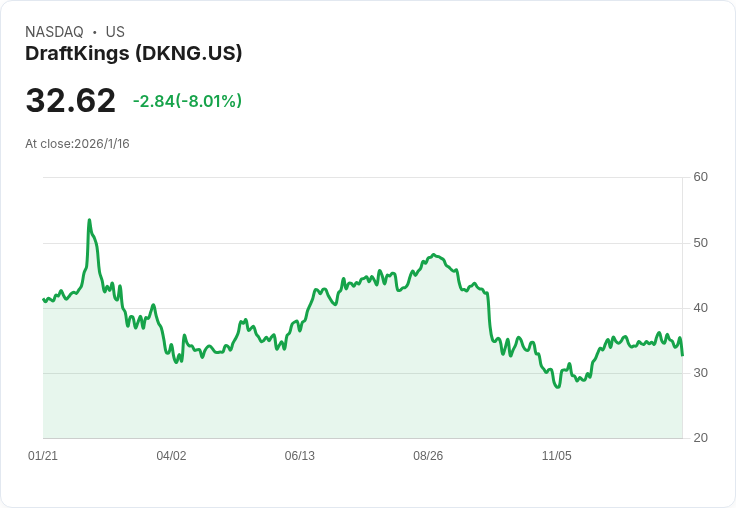Click the US market label
The height and width of the screenshot is (508, 736).
click(x=115, y=32)
